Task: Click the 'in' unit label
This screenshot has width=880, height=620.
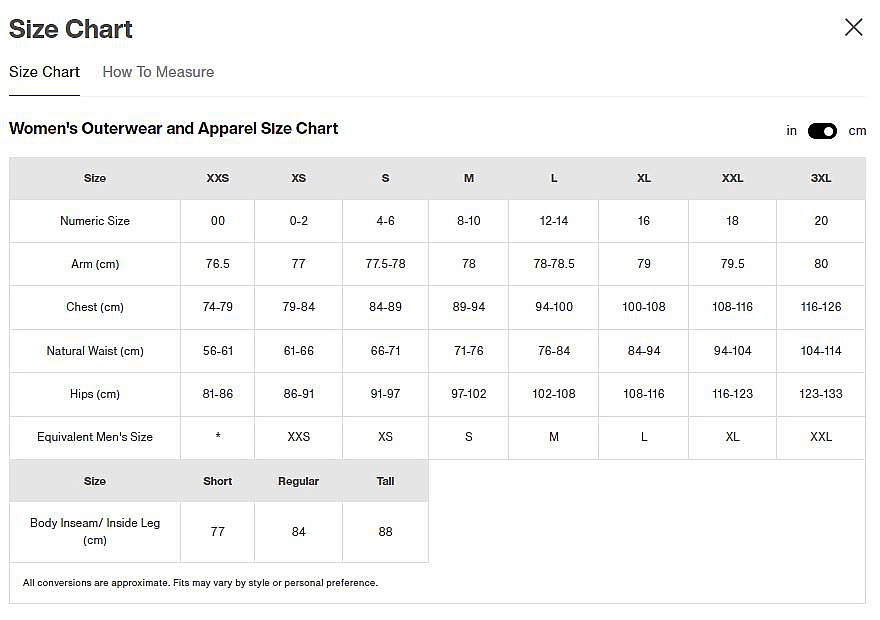Action: tap(791, 131)
